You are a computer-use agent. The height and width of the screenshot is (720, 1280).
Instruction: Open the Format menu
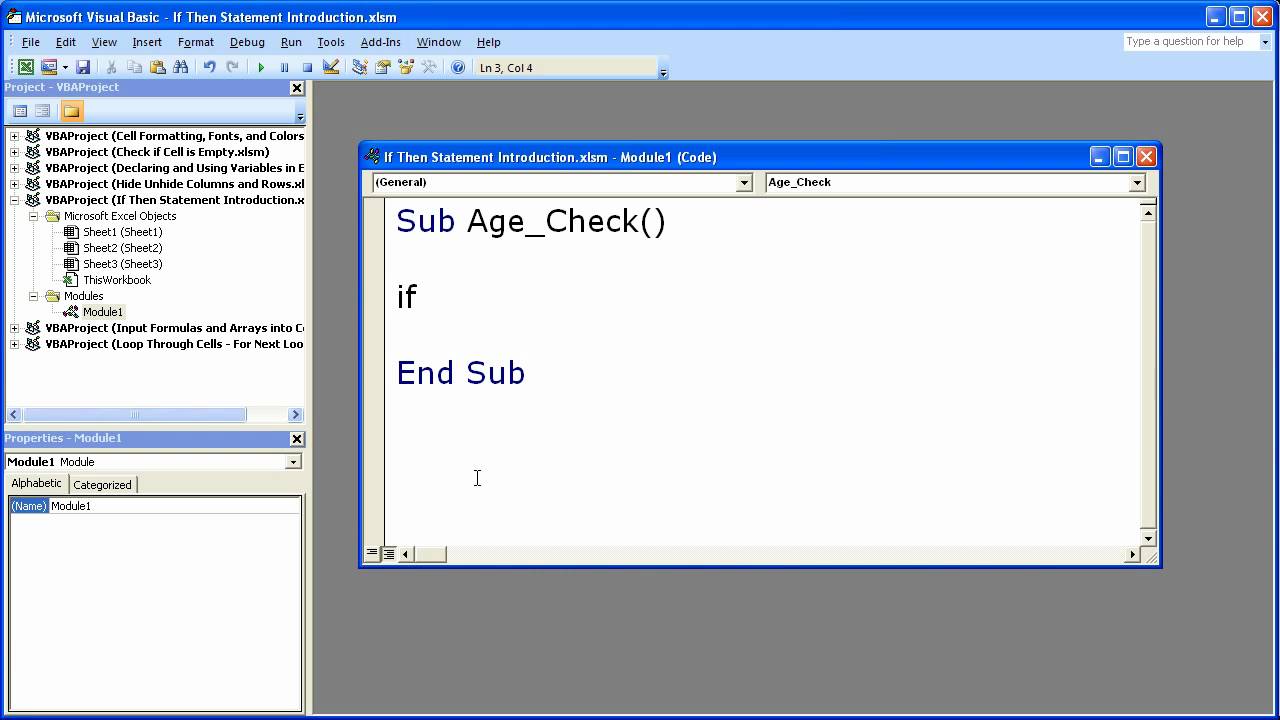coord(196,42)
